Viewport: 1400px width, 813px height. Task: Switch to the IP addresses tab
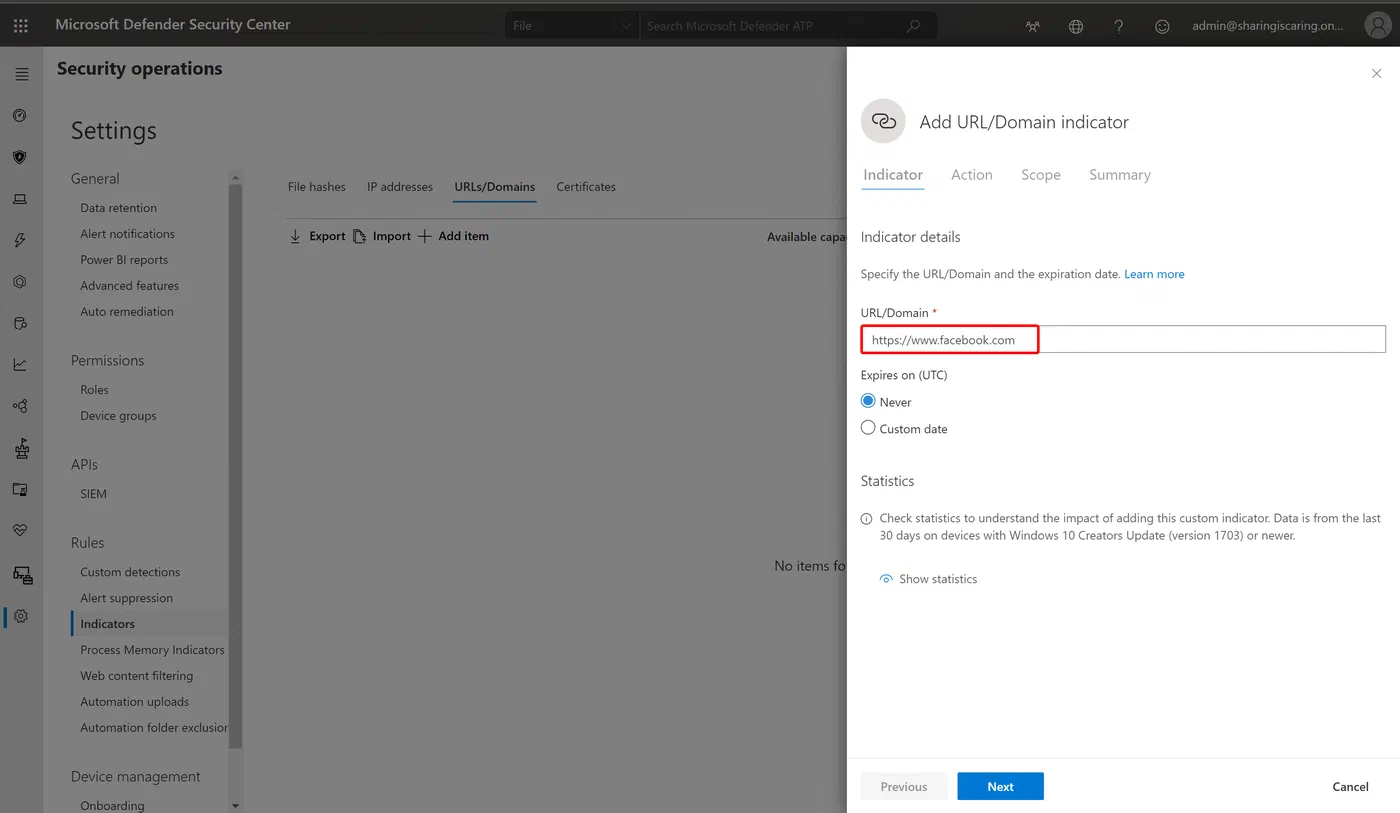tap(400, 187)
